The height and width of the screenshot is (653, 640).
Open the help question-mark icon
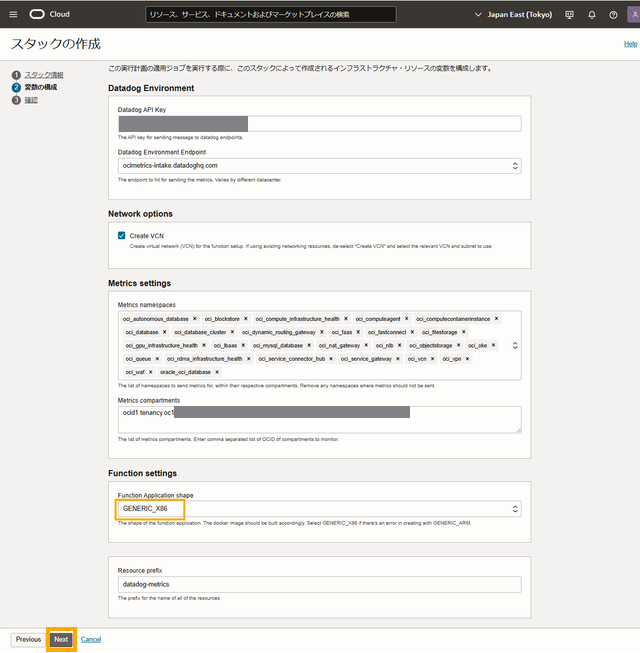click(x=613, y=15)
